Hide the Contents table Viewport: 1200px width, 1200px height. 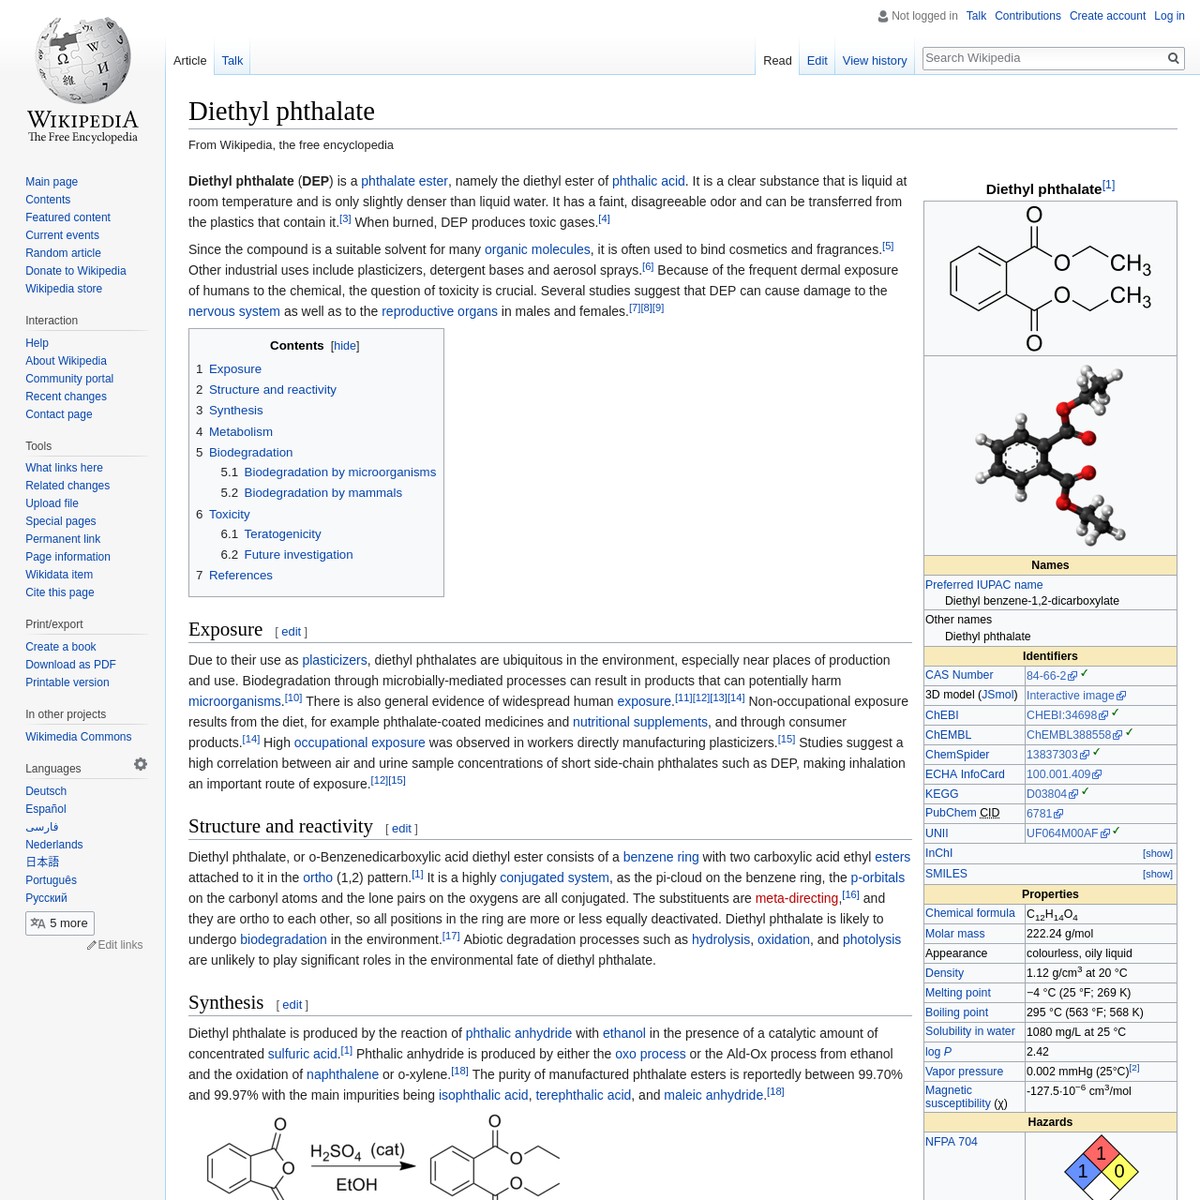tap(345, 346)
